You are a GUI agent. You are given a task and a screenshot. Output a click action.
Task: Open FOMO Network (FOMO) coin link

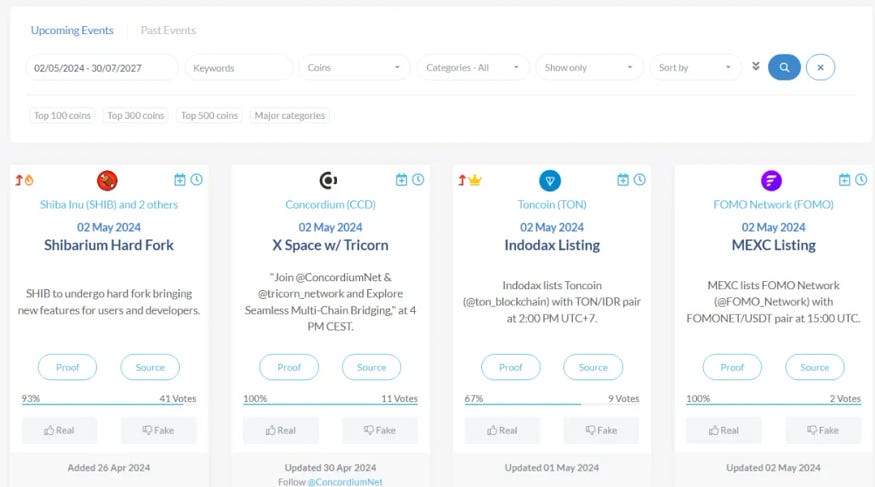point(773,205)
